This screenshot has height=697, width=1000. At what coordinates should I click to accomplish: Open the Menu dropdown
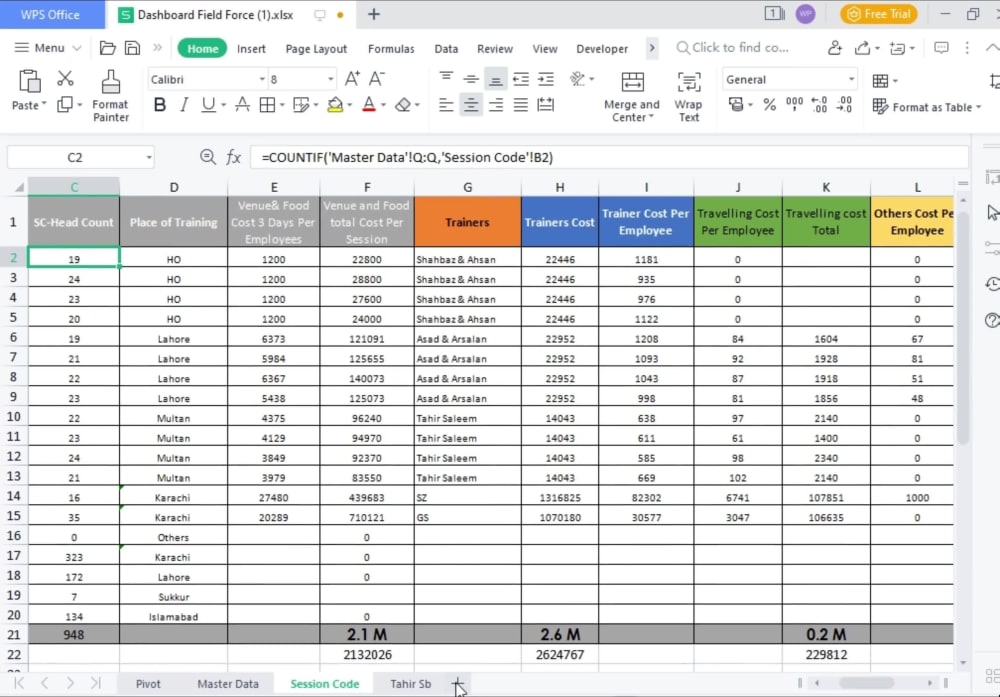(x=48, y=48)
